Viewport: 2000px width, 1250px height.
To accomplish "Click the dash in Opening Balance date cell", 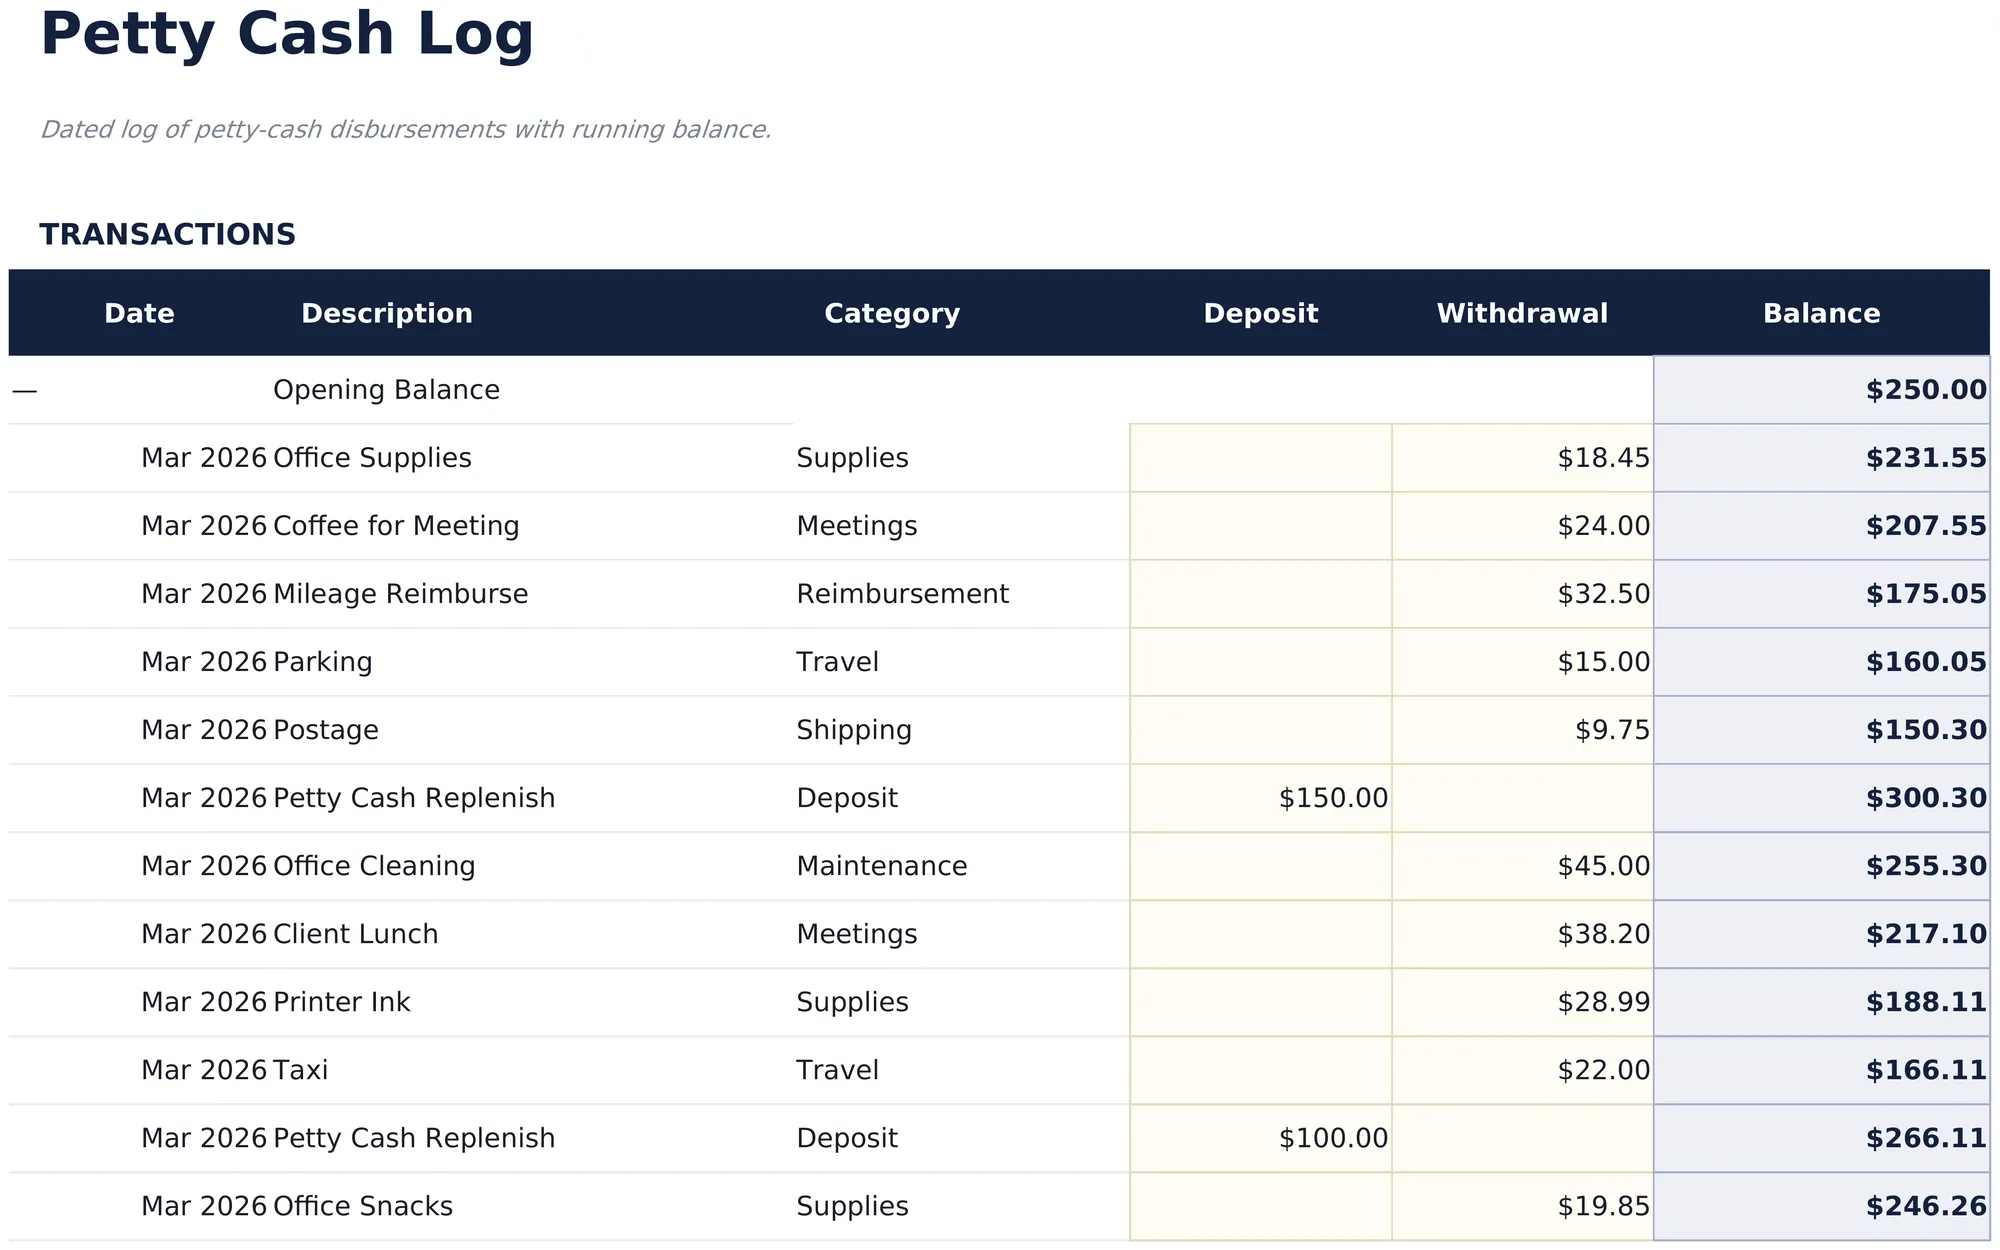I will (25, 391).
